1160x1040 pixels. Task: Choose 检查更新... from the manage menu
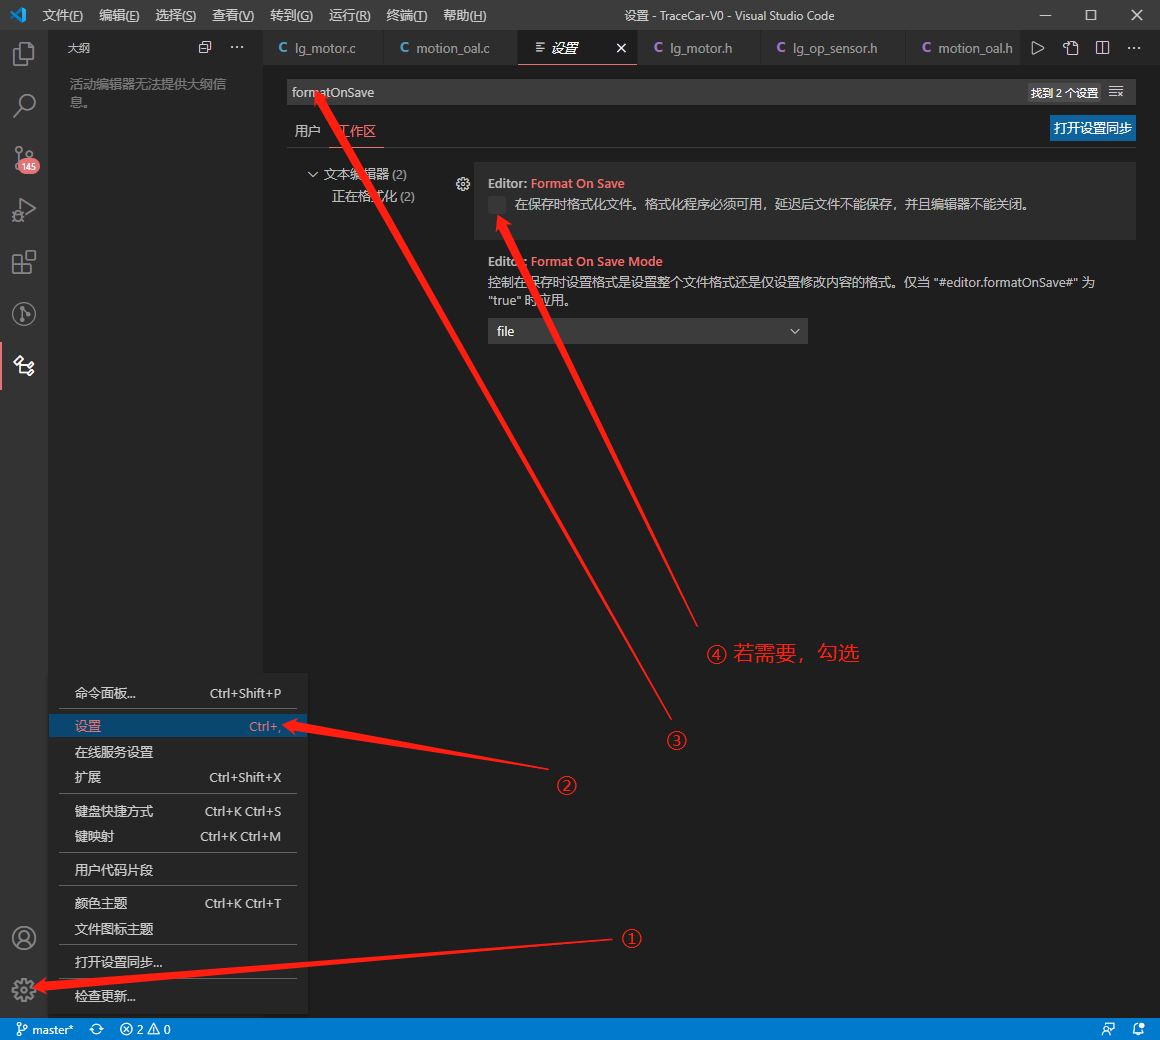178,996
